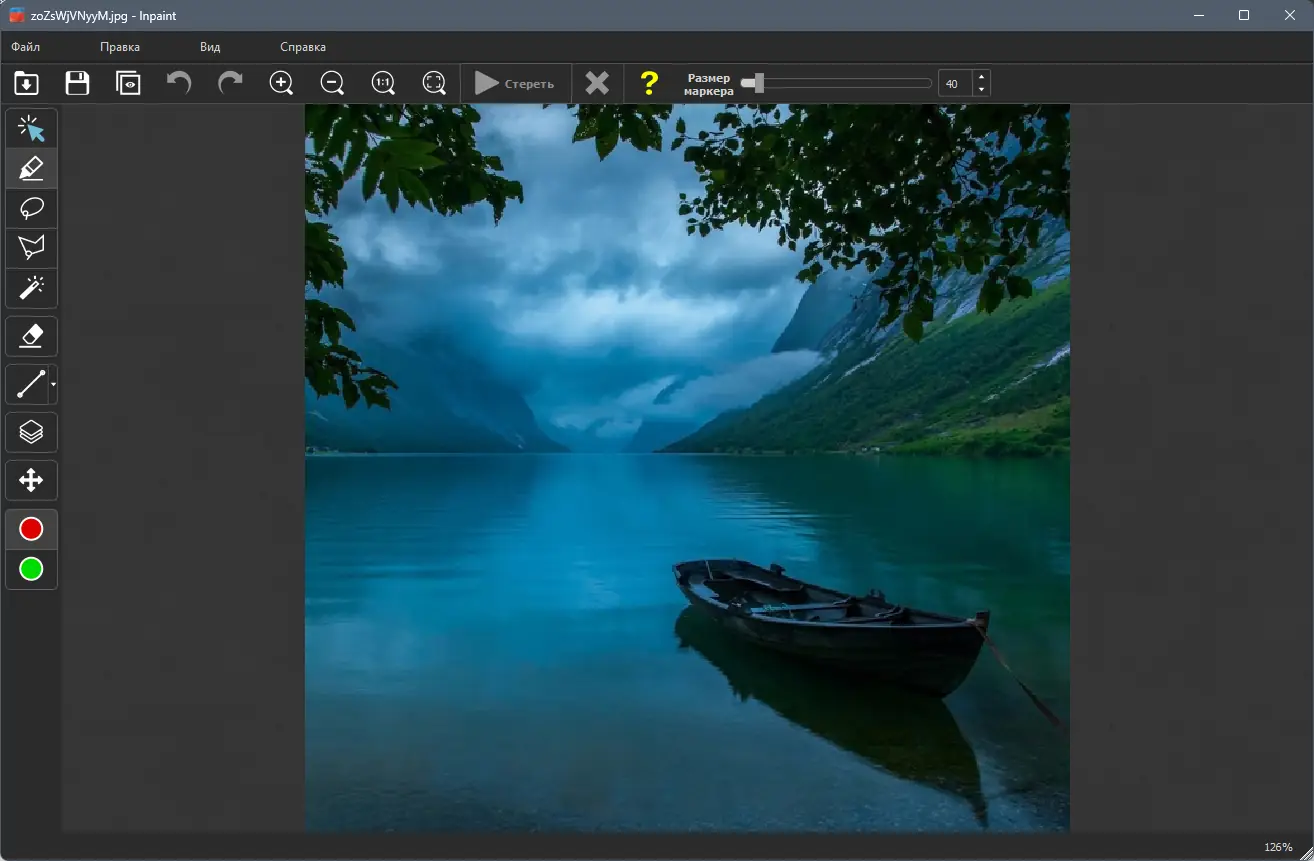Increase marker size with the up arrow
This screenshot has height=861, width=1314.
[x=981, y=77]
